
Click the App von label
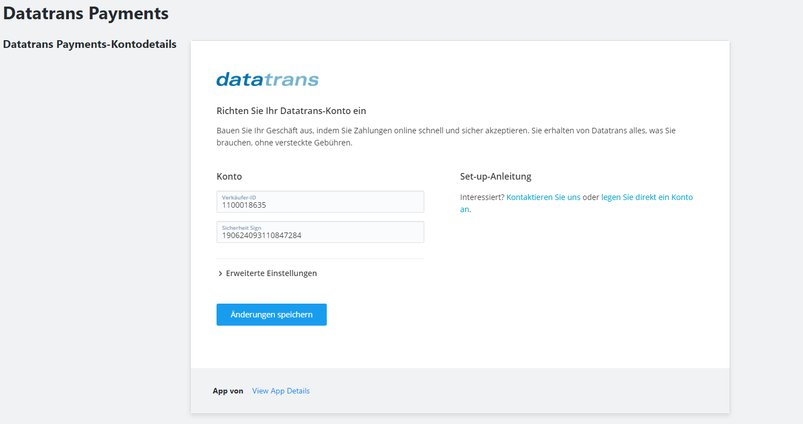pos(228,391)
